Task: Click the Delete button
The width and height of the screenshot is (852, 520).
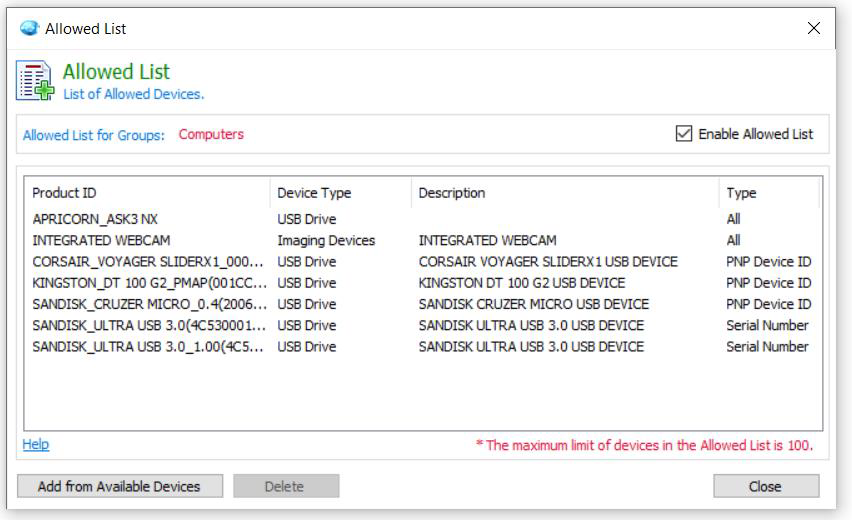Action: coord(286,486)
